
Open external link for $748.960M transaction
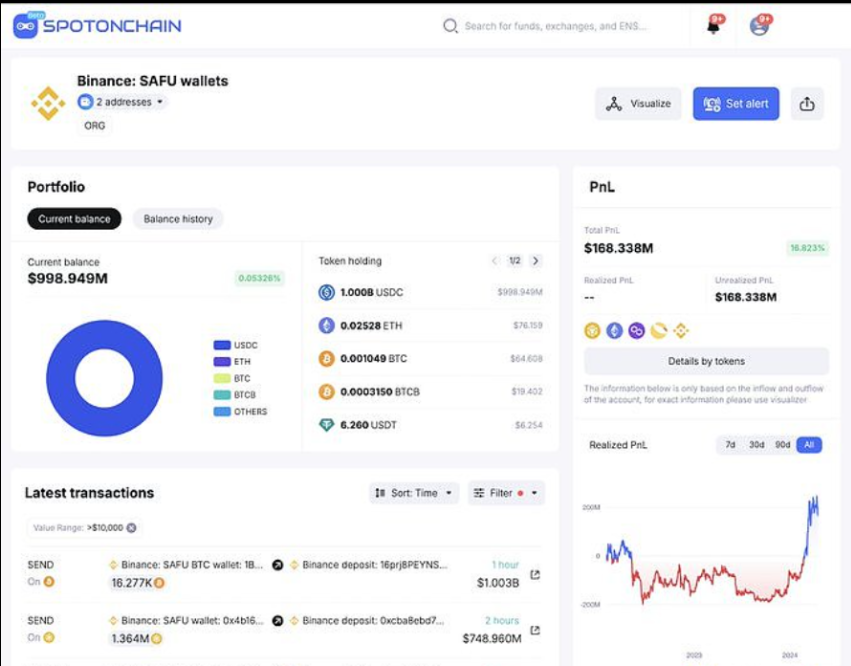pyautogui.click(x=535, y=630)
